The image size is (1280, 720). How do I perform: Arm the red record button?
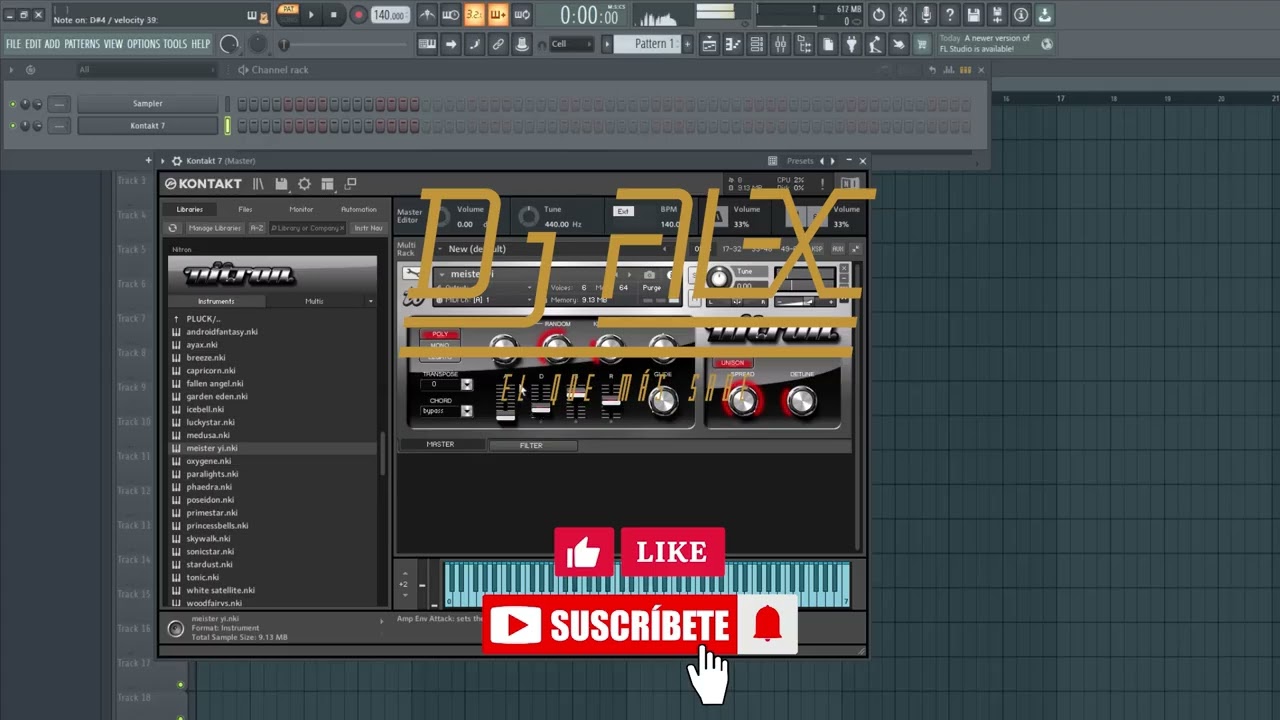click(x=358, y=15)
